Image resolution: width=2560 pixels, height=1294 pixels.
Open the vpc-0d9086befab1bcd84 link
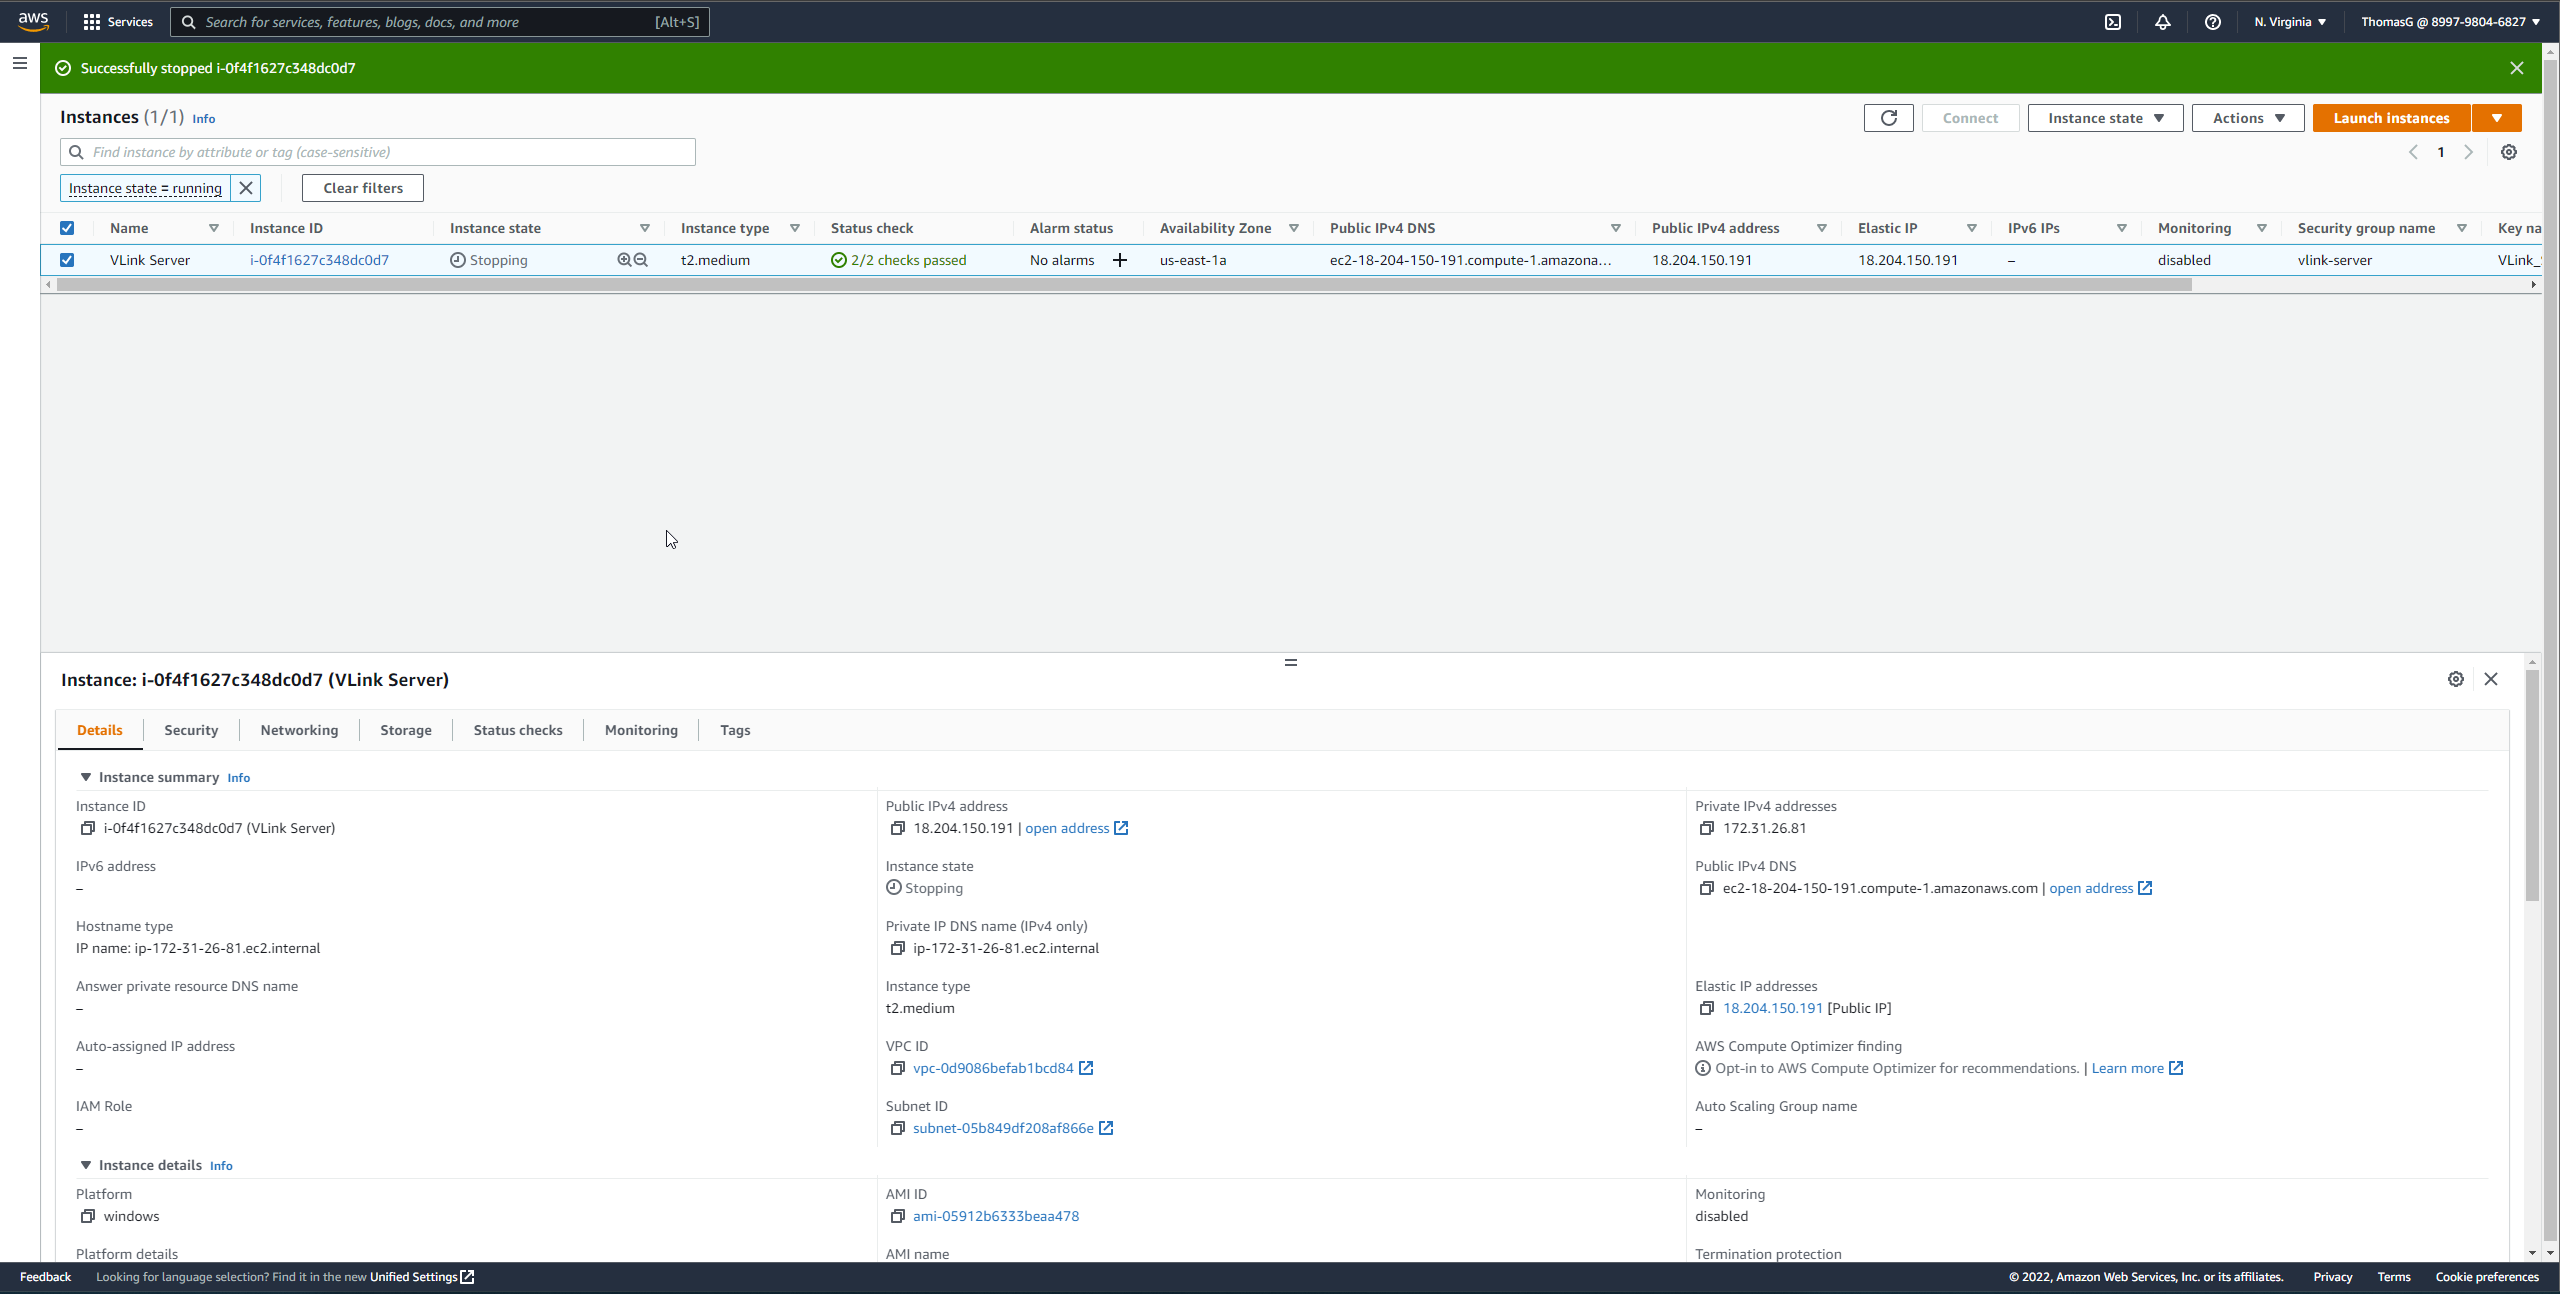(x=993, y=1068)
